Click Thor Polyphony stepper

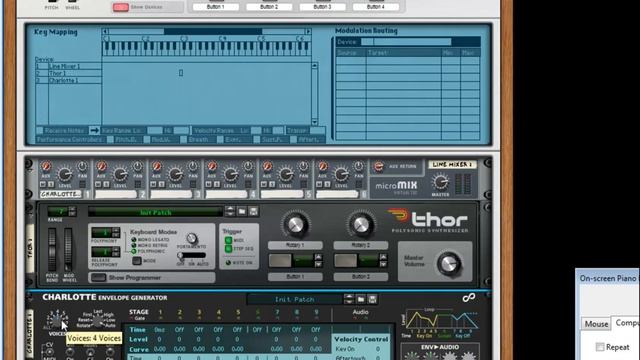coord(116,233)
